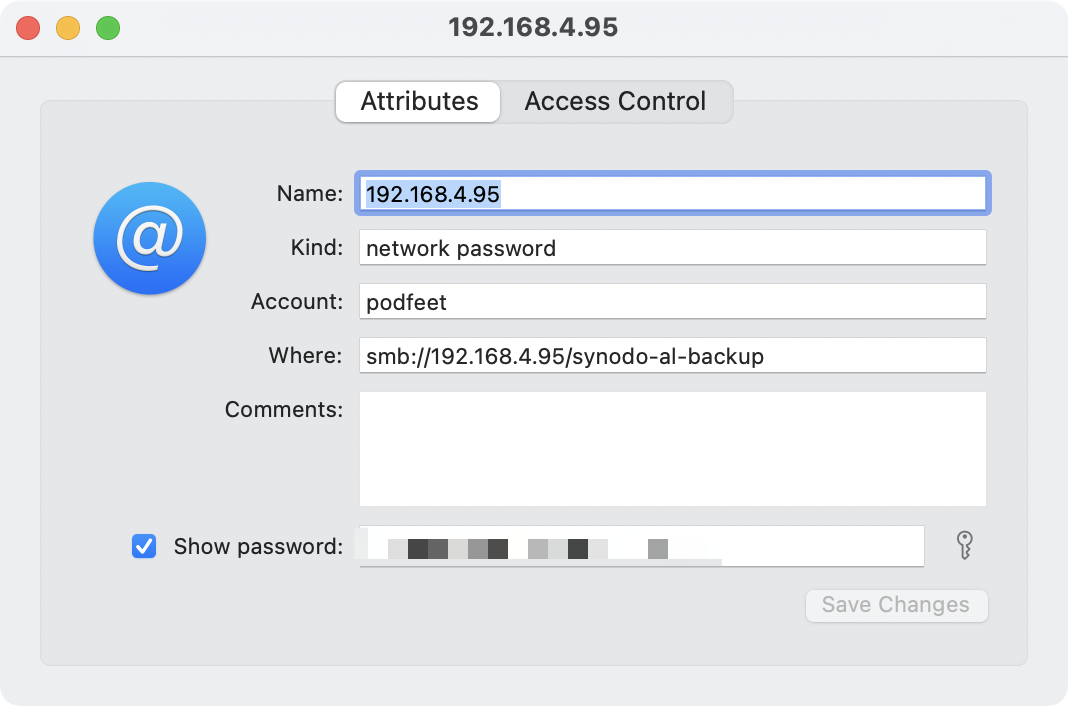Zoom the window using green button
The height and width of the screenshot is (706, 1068).
(108, 28)
